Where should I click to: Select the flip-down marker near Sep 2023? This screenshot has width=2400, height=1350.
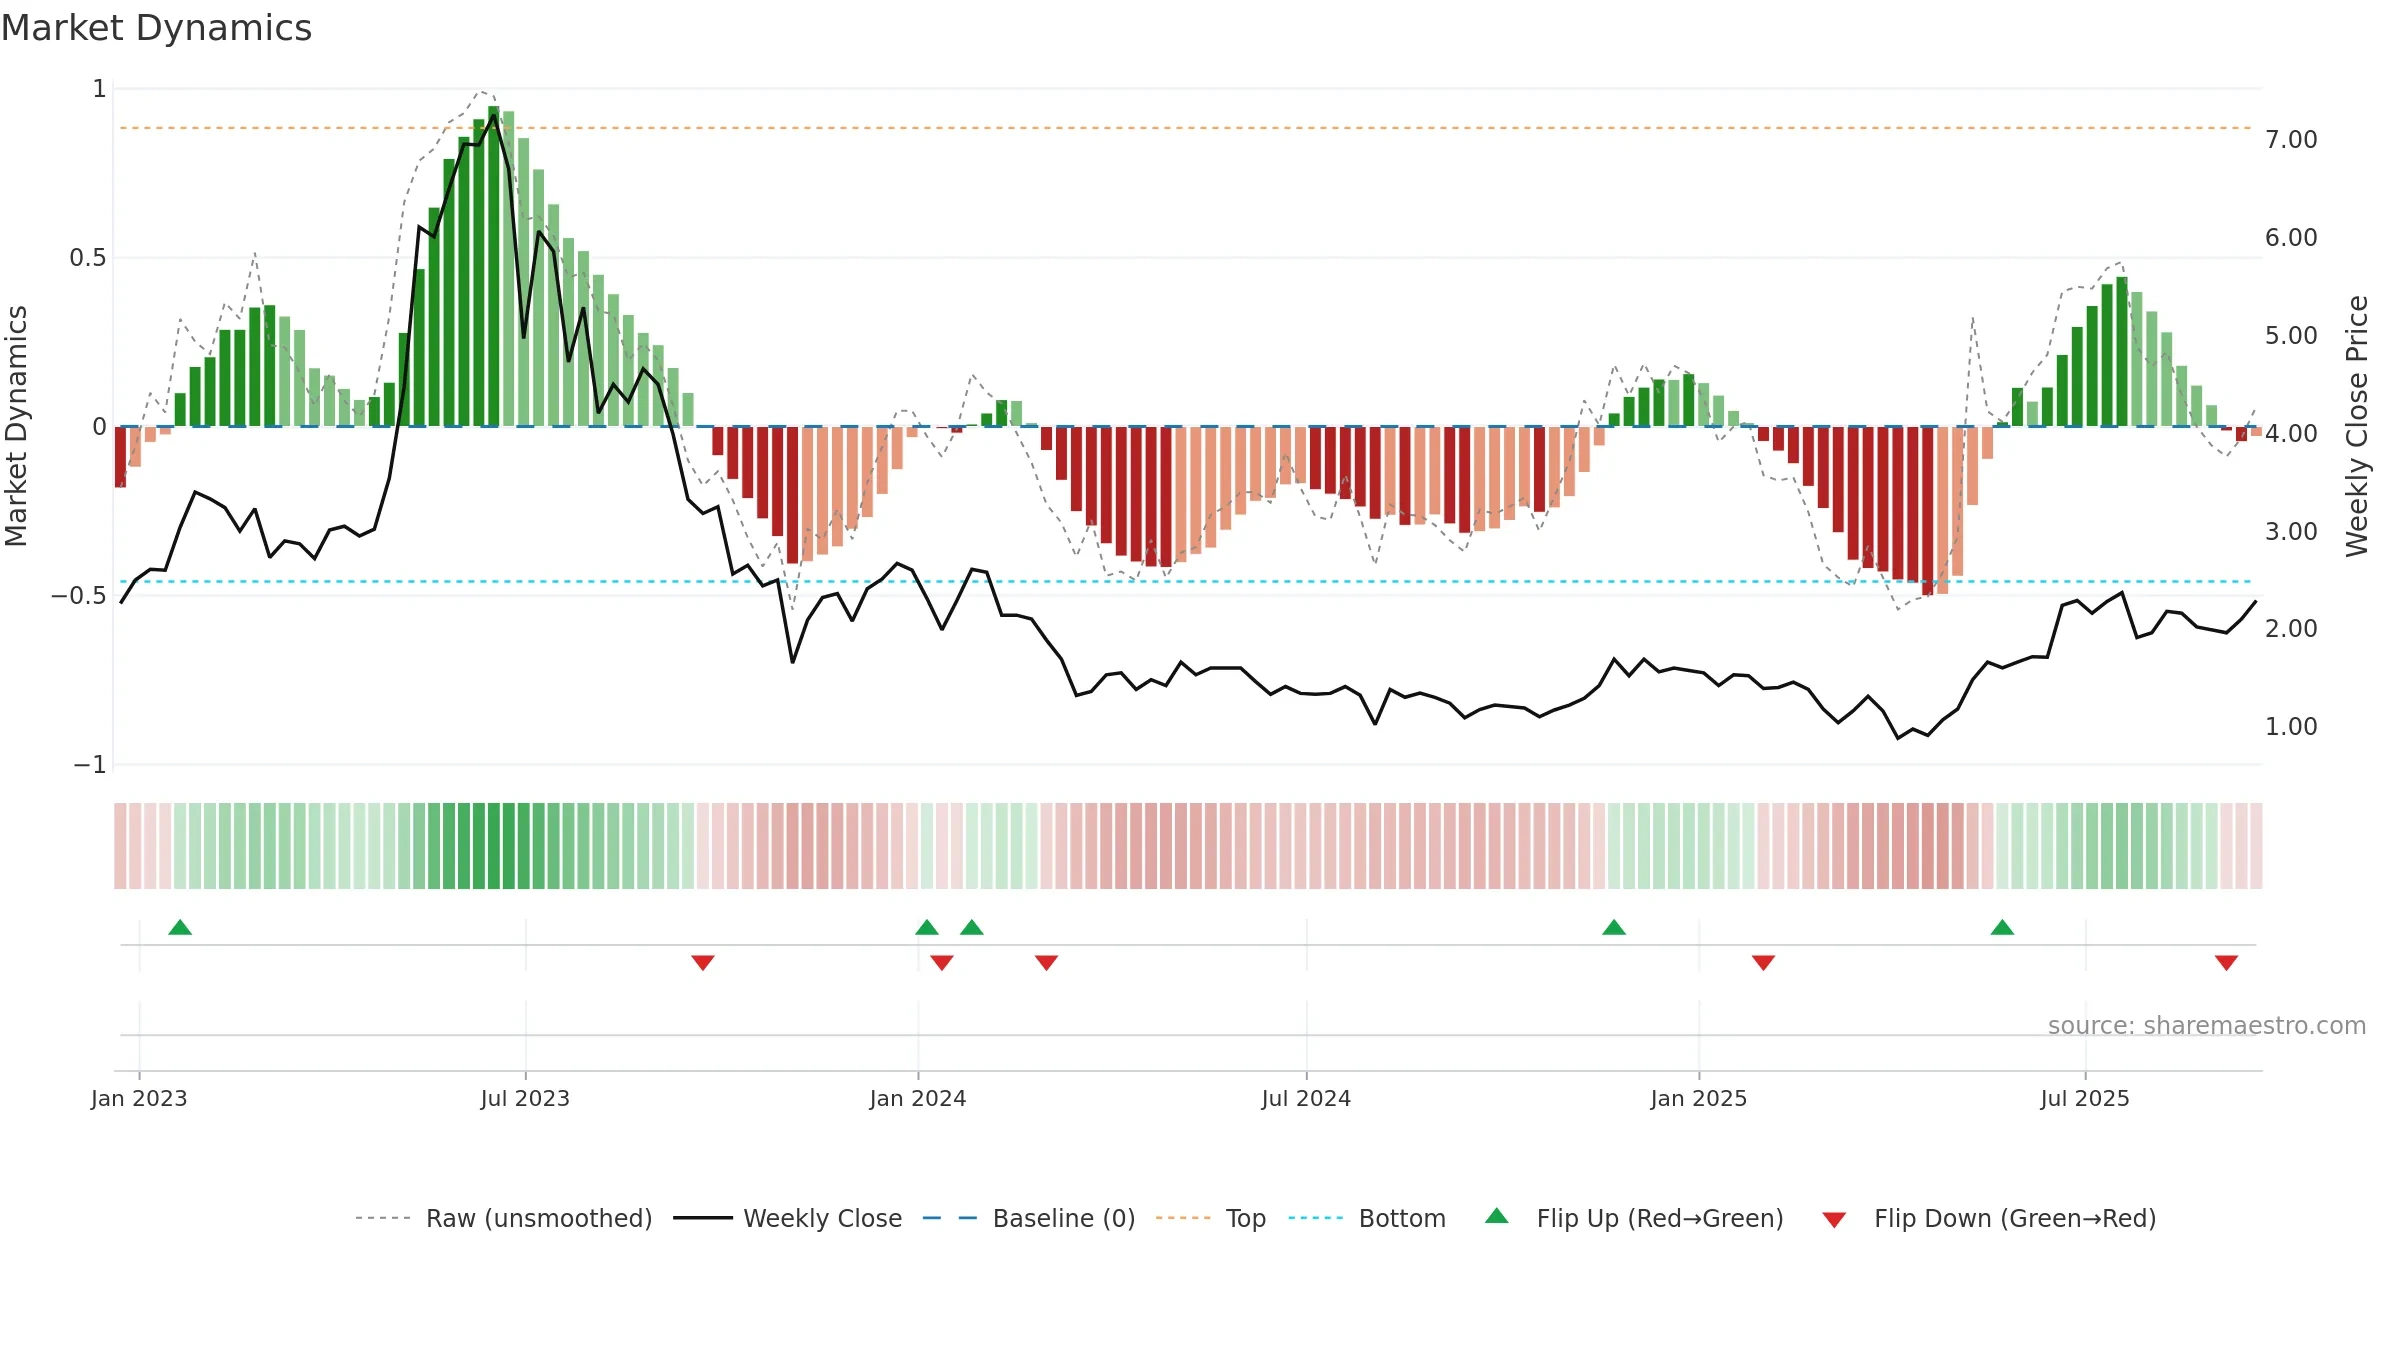pos(703,962)
